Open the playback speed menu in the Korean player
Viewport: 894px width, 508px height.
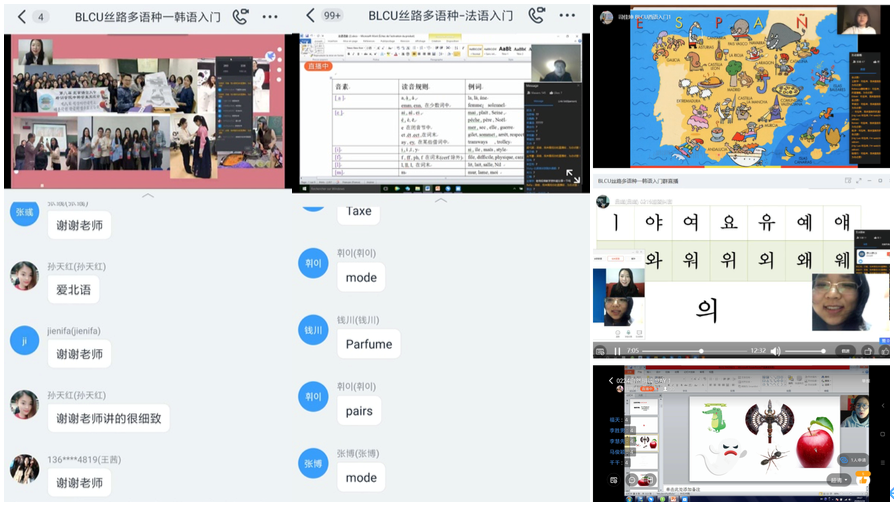click(x=845, y=351)
